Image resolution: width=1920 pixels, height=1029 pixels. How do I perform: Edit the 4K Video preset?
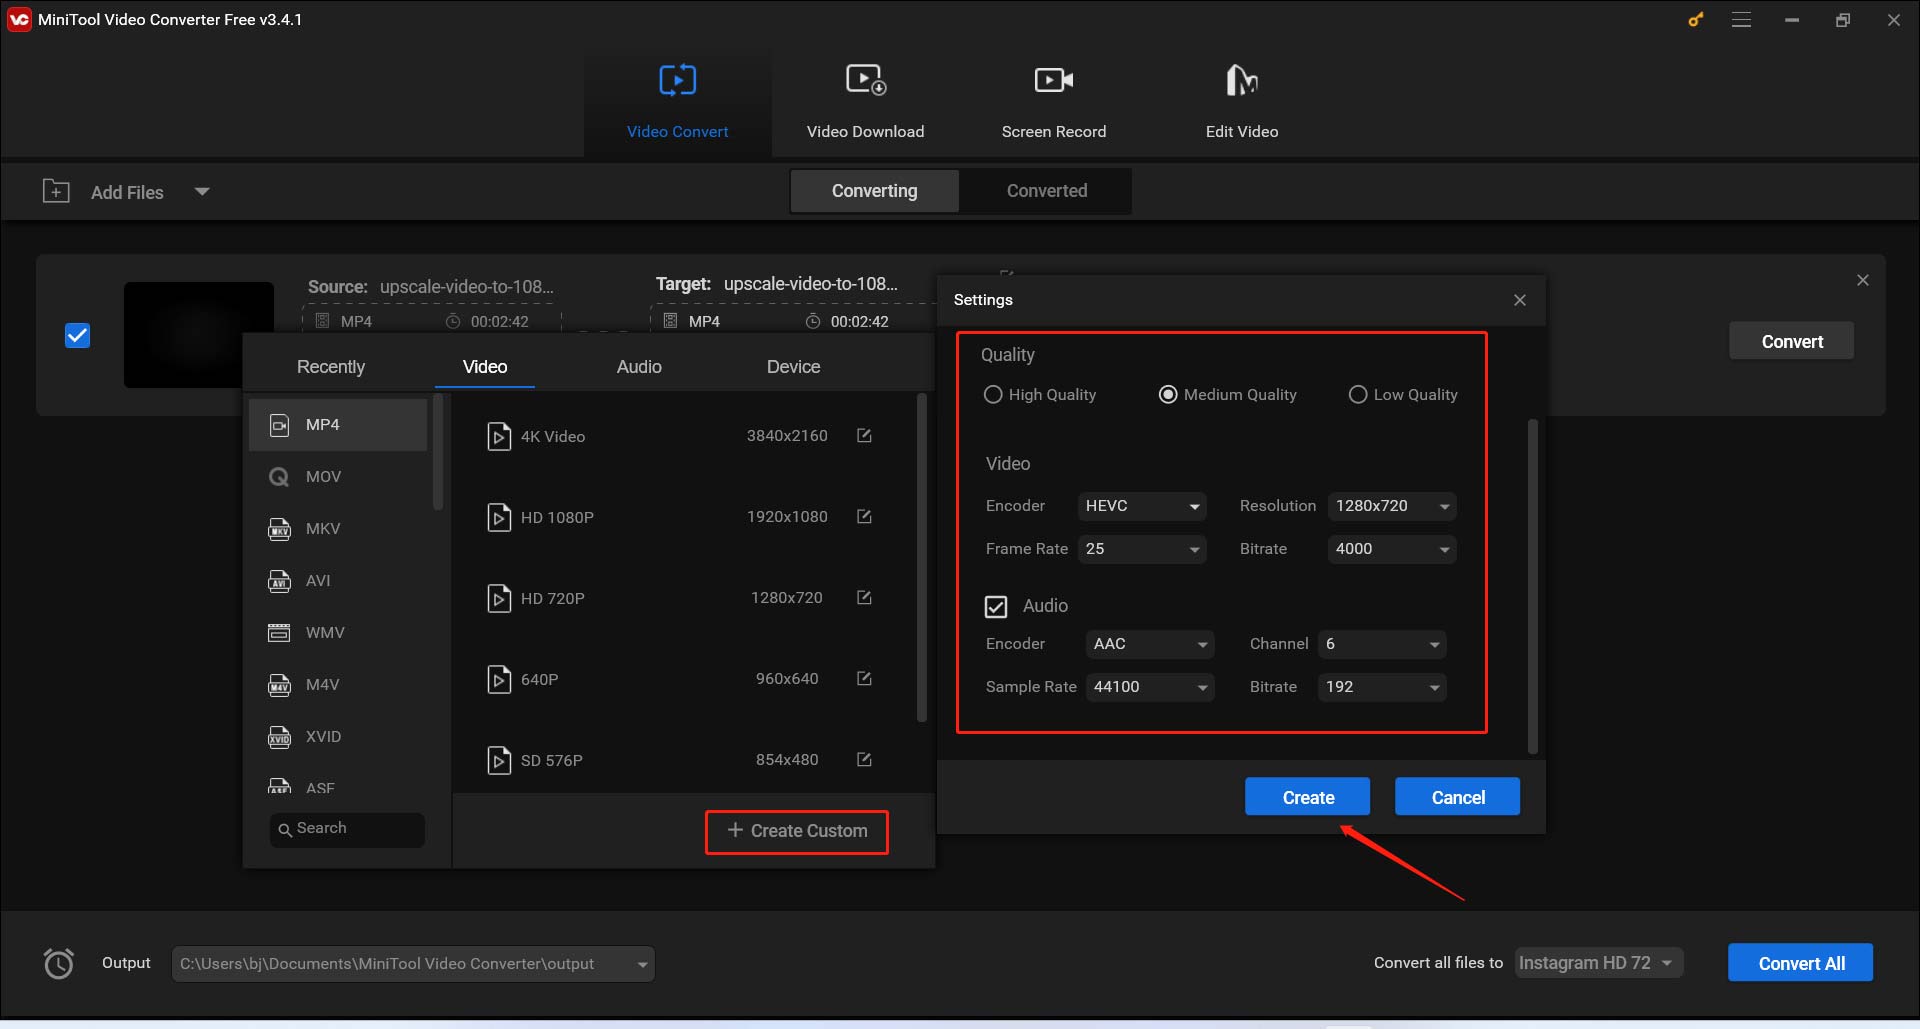tap(865, 436)
